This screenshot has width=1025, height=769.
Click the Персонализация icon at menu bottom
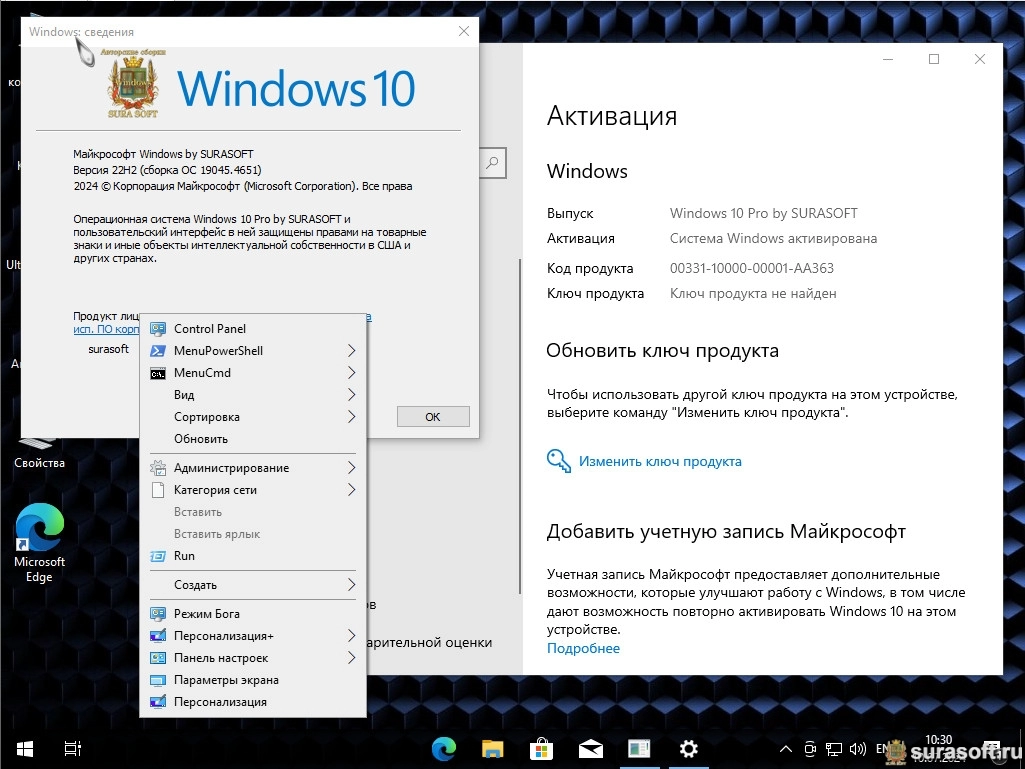[158, 702]
